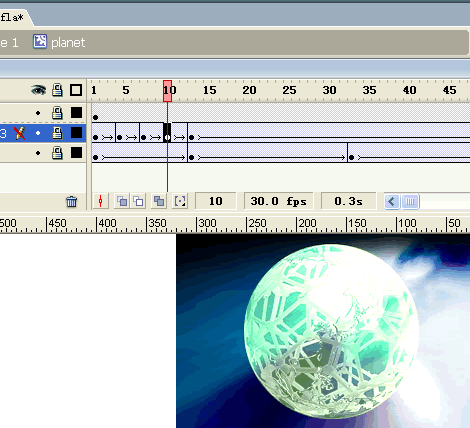
Task: Open the Modify Onion Markers menu
Action: point(180,201)
